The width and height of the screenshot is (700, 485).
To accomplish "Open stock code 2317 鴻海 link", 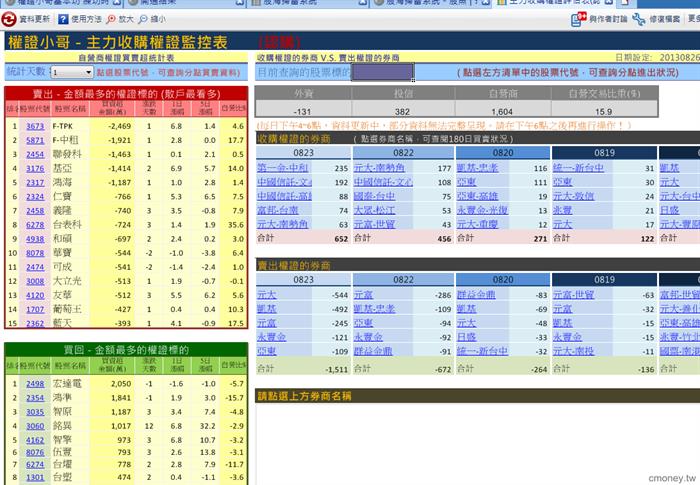I will tap(35, 183).
